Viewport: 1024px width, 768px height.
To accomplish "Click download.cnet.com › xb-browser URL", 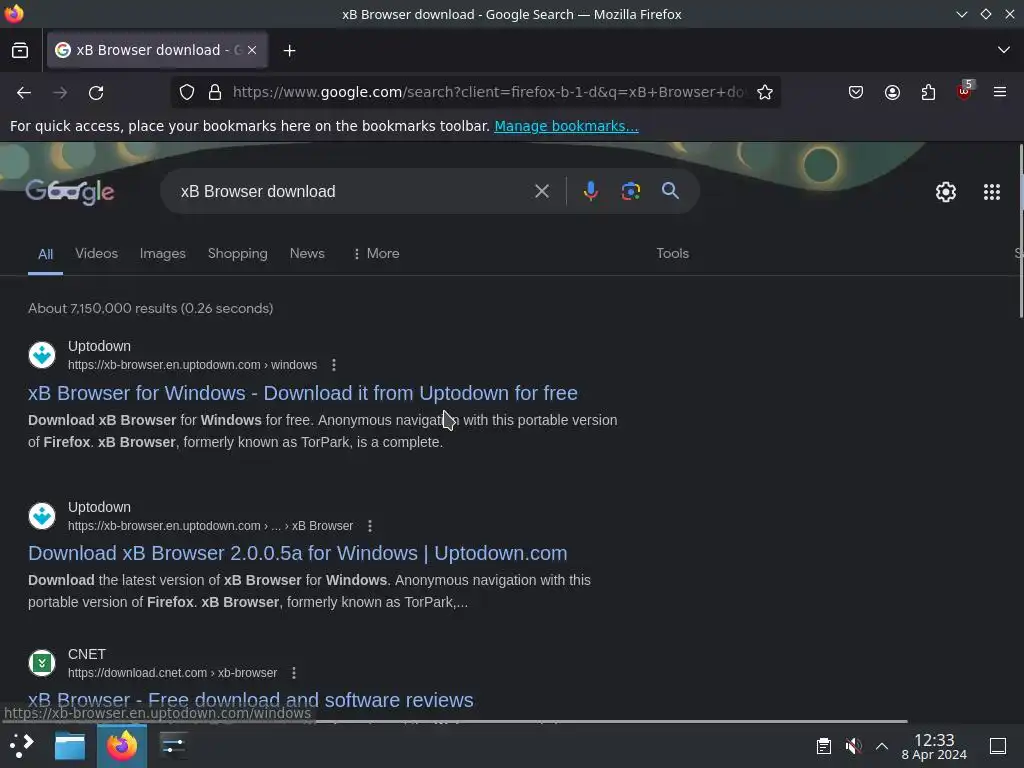I will 172,673.
